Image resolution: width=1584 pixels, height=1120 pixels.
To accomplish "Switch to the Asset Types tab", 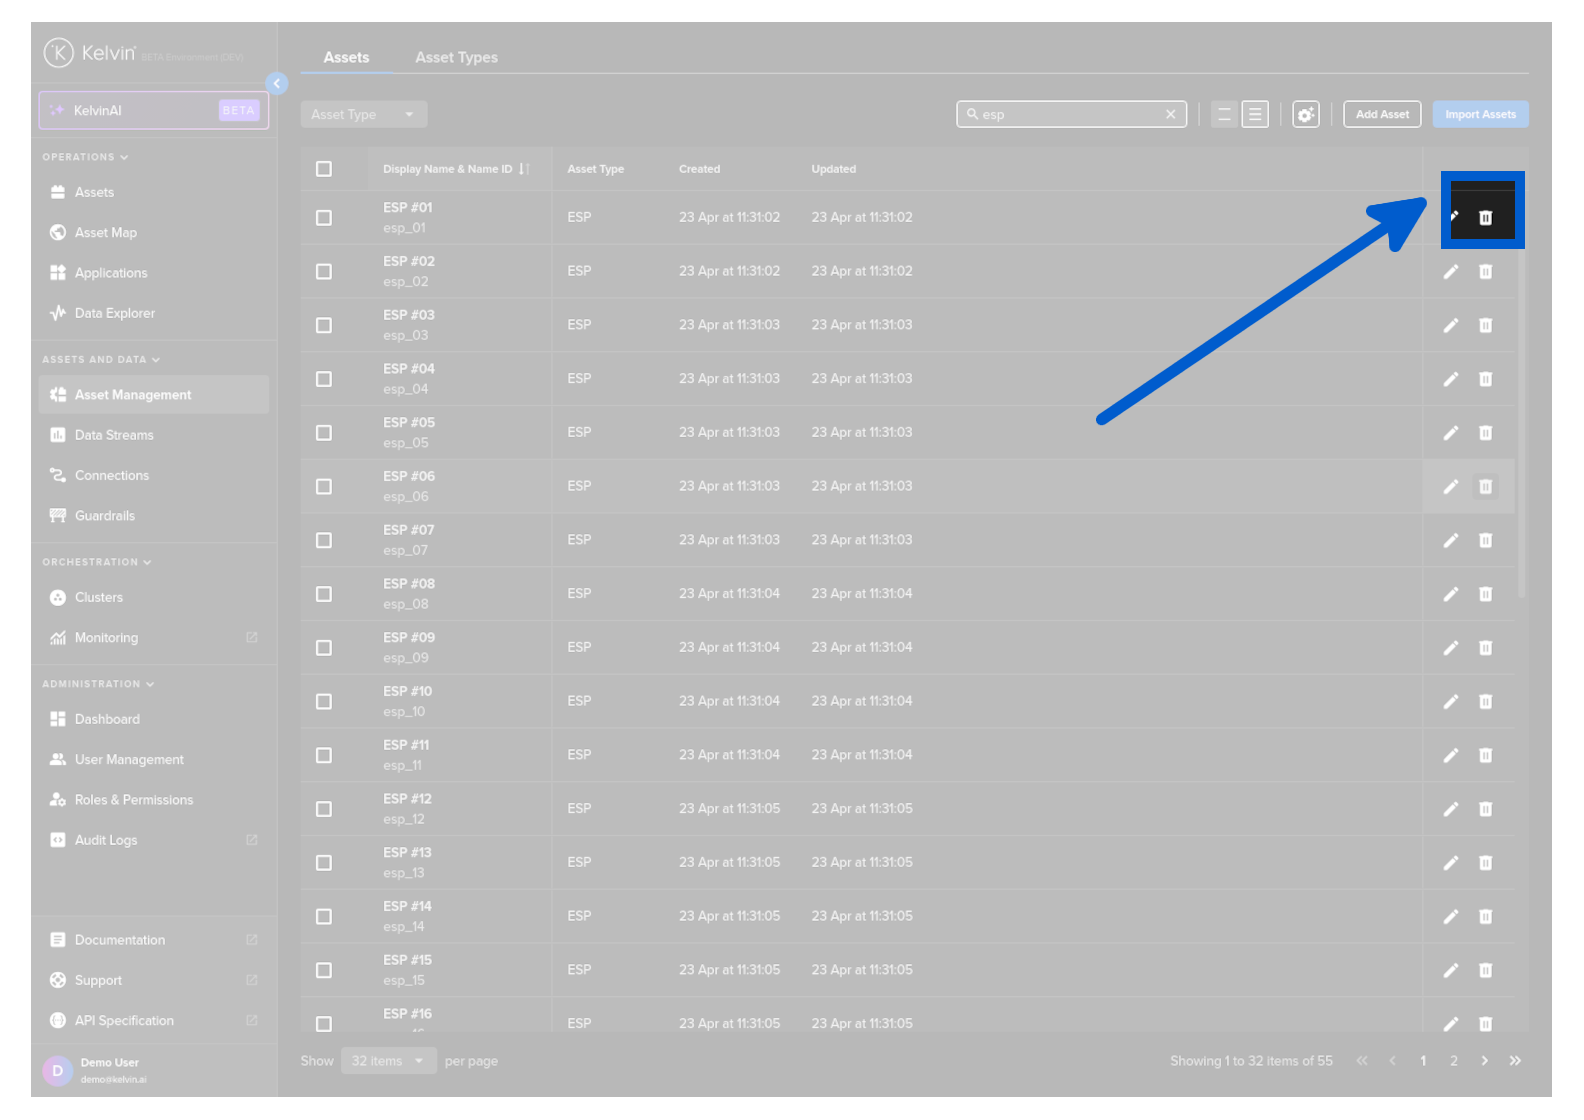I will (456, 58).
